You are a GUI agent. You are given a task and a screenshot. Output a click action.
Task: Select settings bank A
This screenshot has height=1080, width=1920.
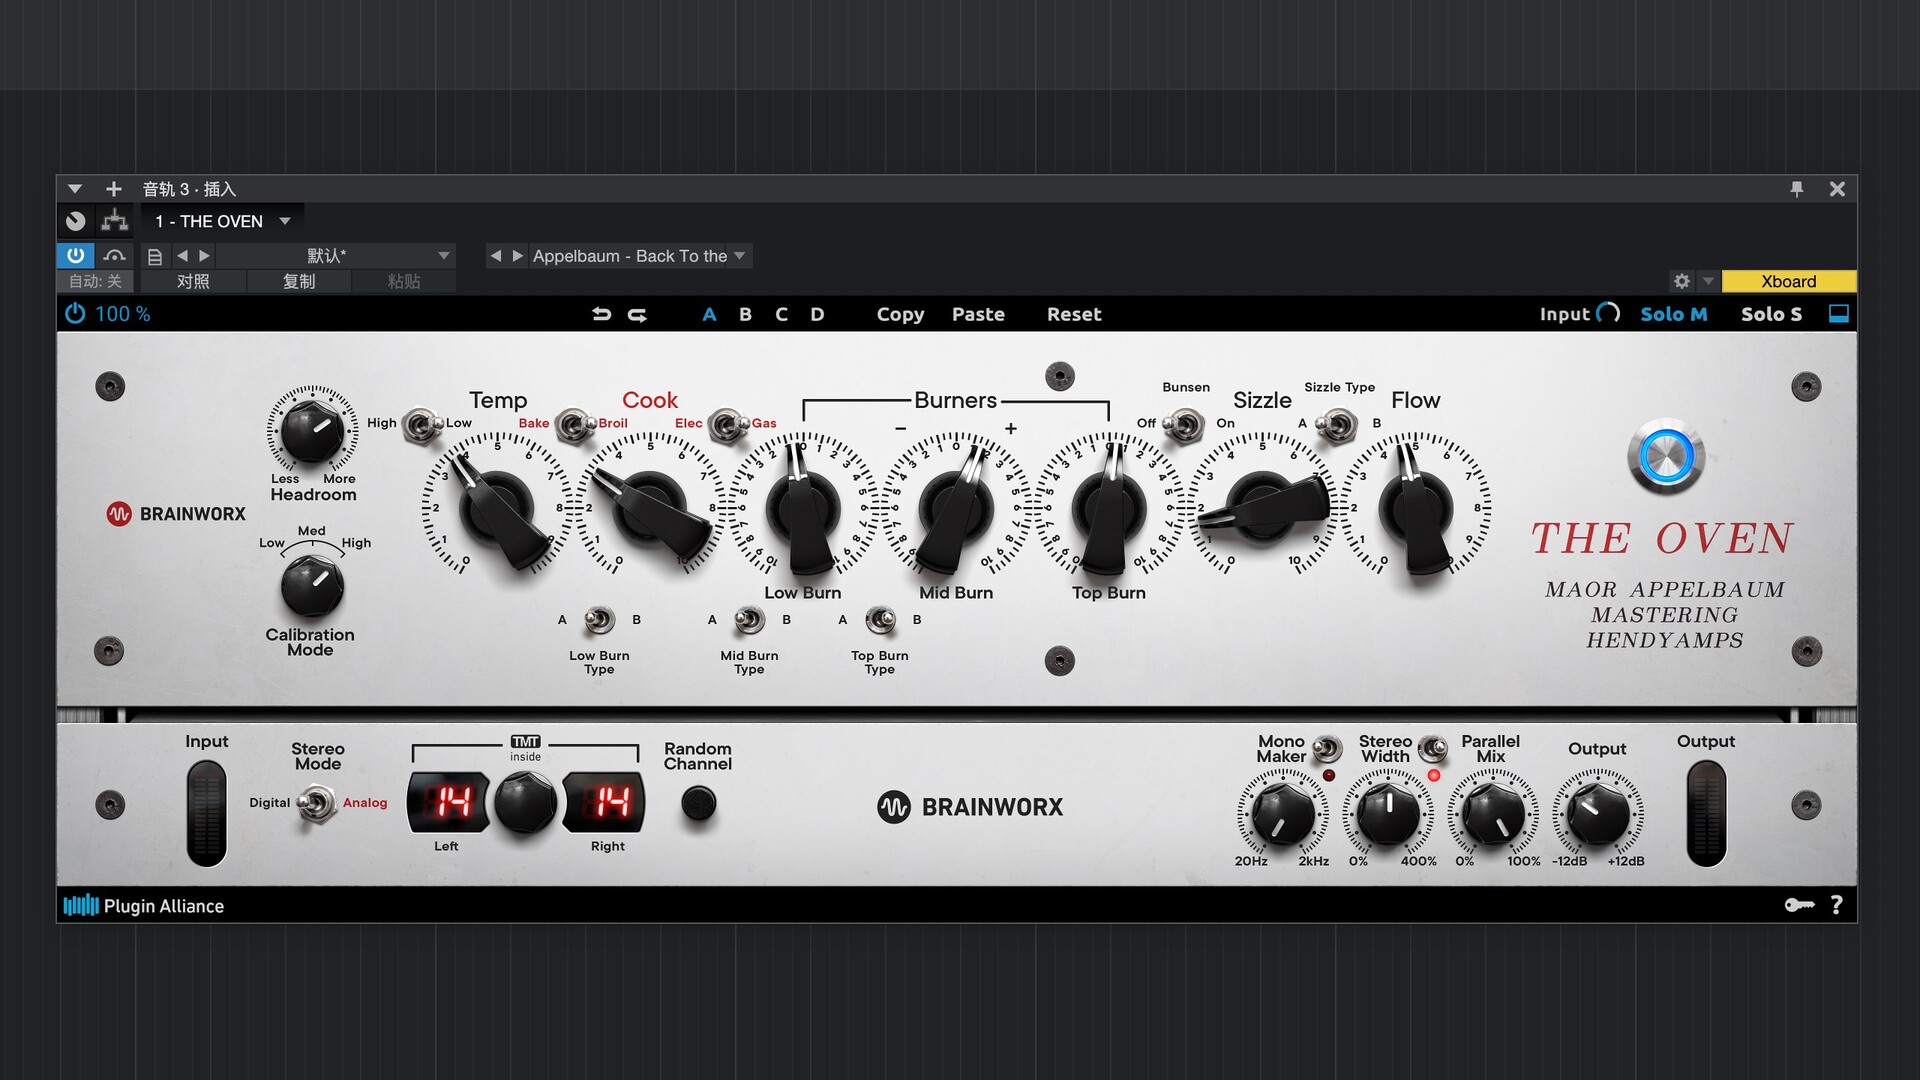[709, 314]
